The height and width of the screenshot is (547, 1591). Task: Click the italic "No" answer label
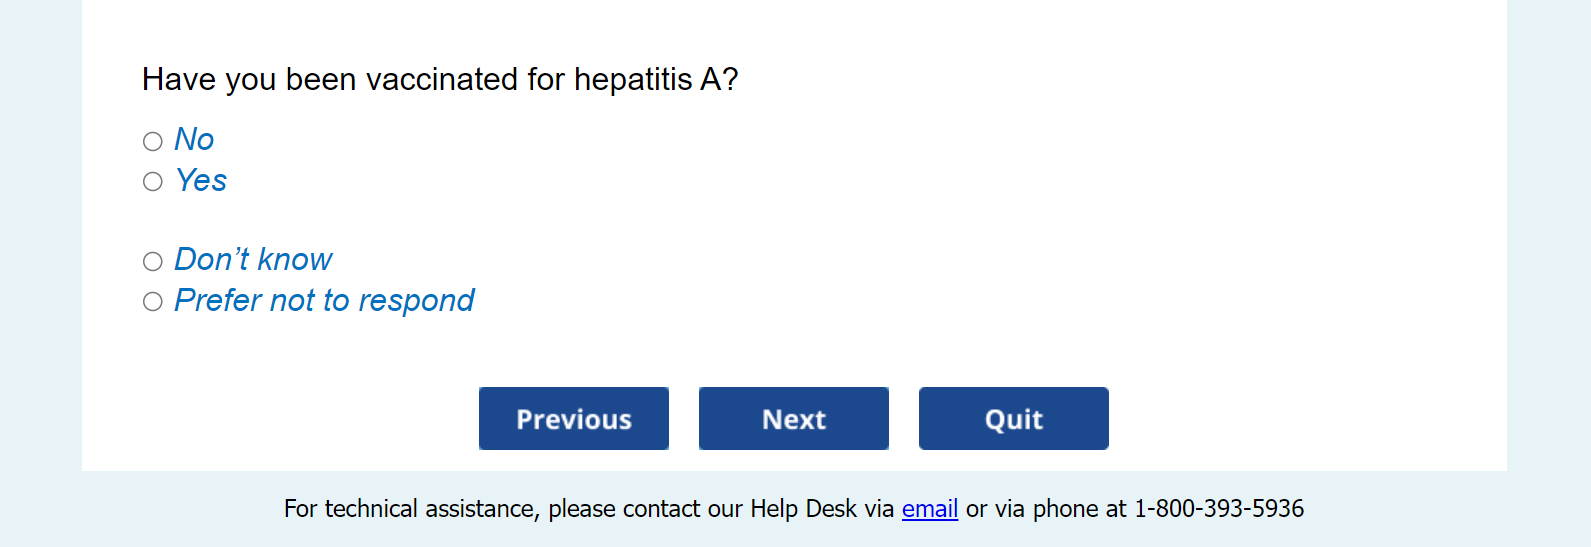click(194, 140)
